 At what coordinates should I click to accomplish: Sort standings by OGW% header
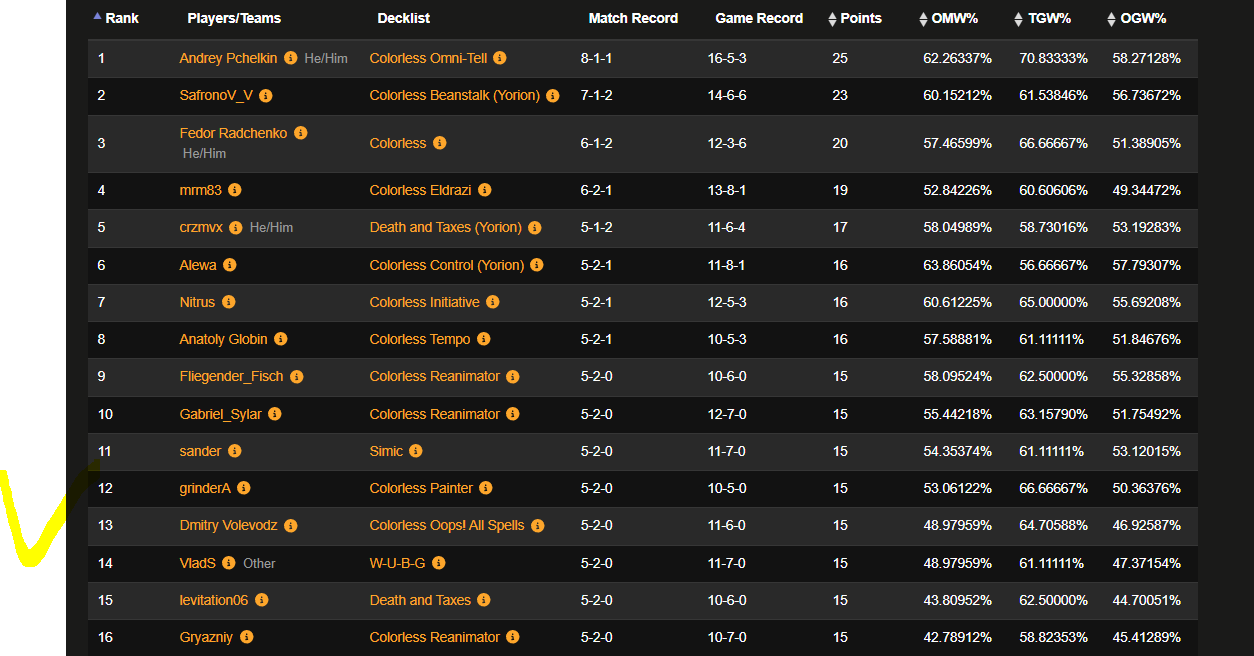tap(1136, 18)
